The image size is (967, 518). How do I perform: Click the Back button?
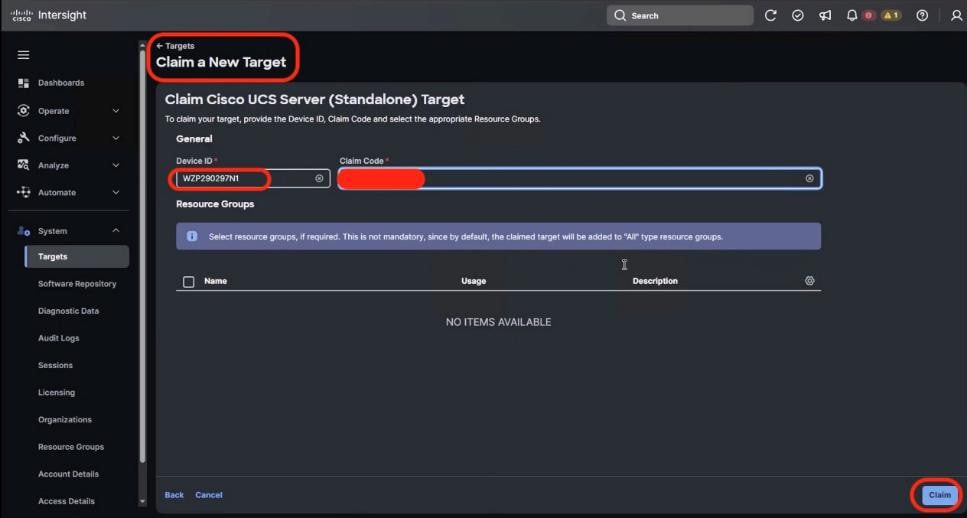174,495
